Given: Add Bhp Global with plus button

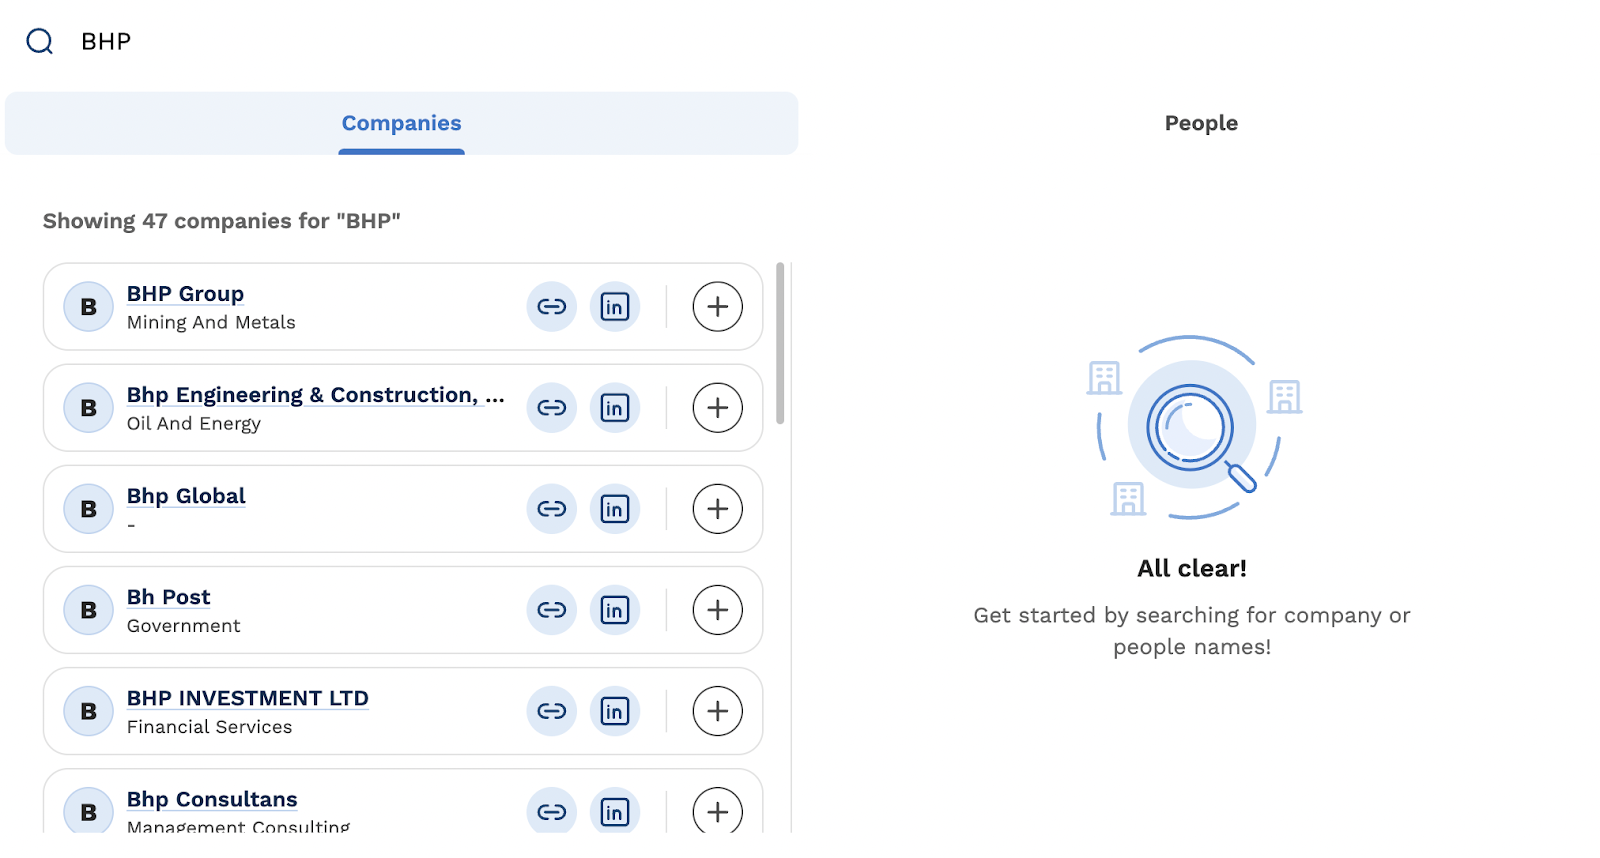Looking at the screenshot, I should point(718,509).
